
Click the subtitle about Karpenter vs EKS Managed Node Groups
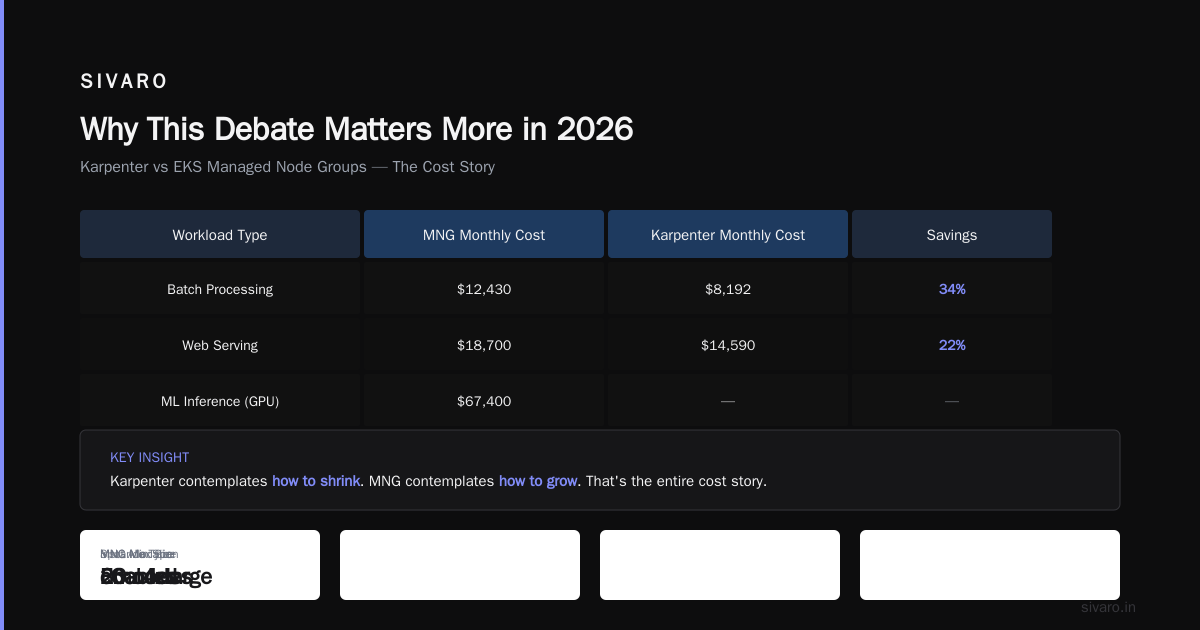[287, 167]
